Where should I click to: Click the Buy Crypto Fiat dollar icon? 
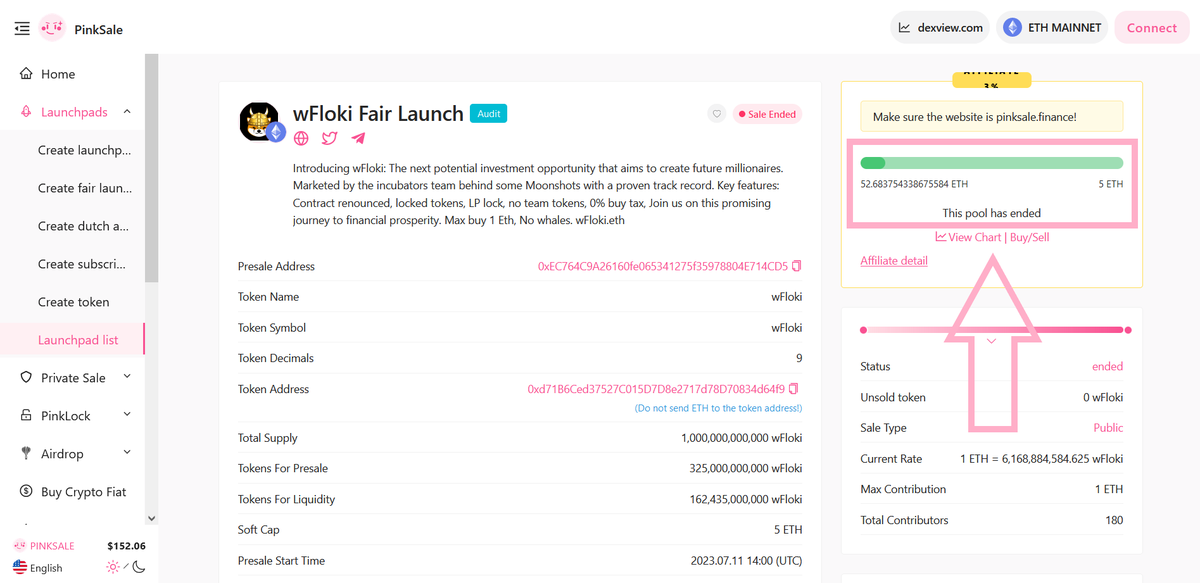26,492
